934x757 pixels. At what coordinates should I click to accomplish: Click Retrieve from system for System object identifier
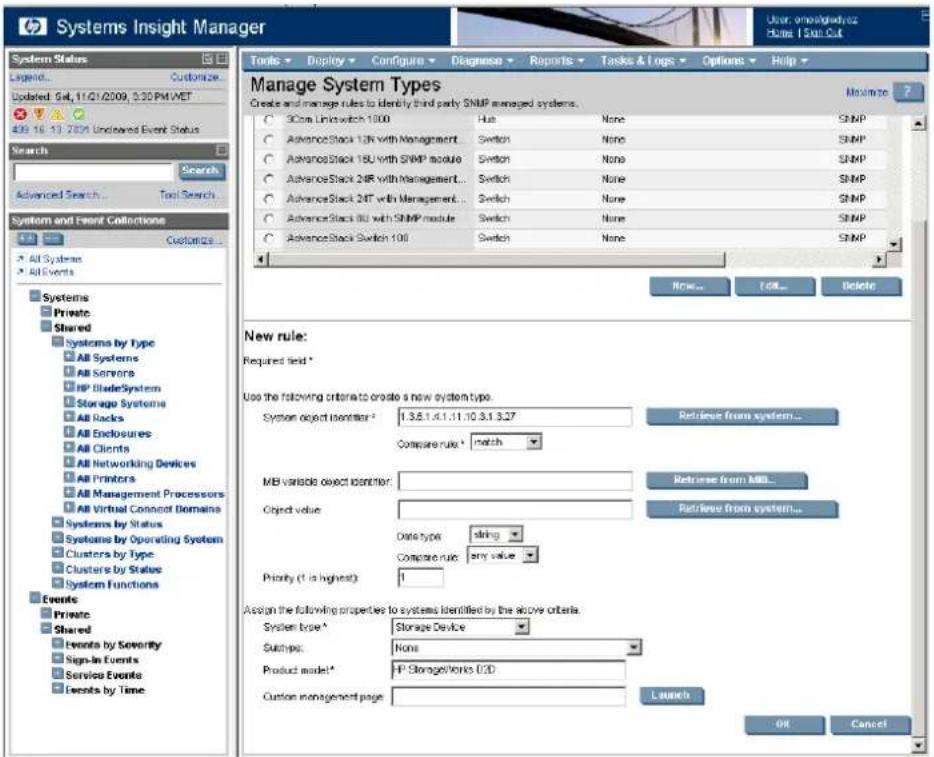tap(742, 416)
